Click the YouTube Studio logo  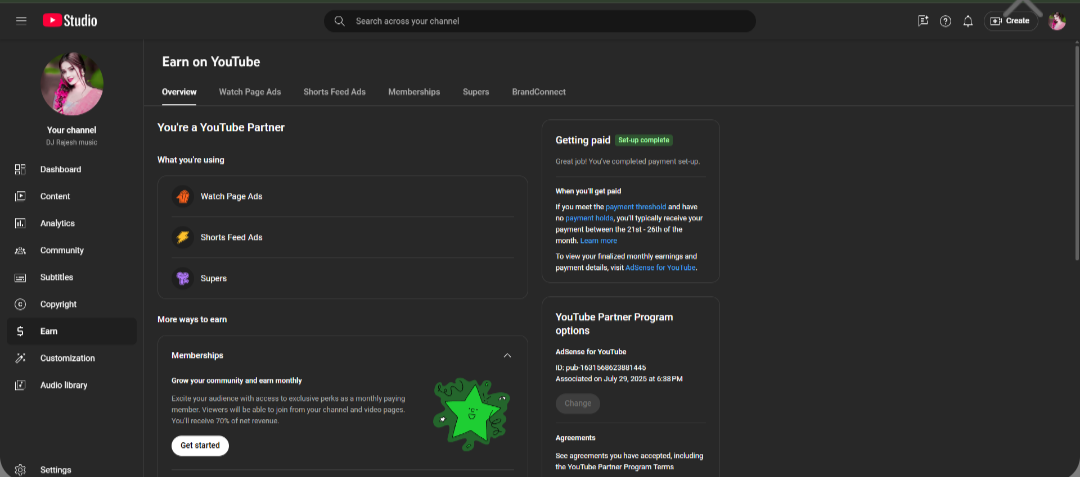70,21
